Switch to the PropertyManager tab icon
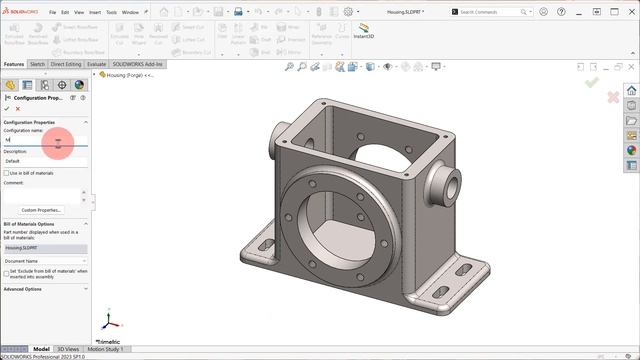This screenshot has width=640, height=360. click(x=27, y=85)
